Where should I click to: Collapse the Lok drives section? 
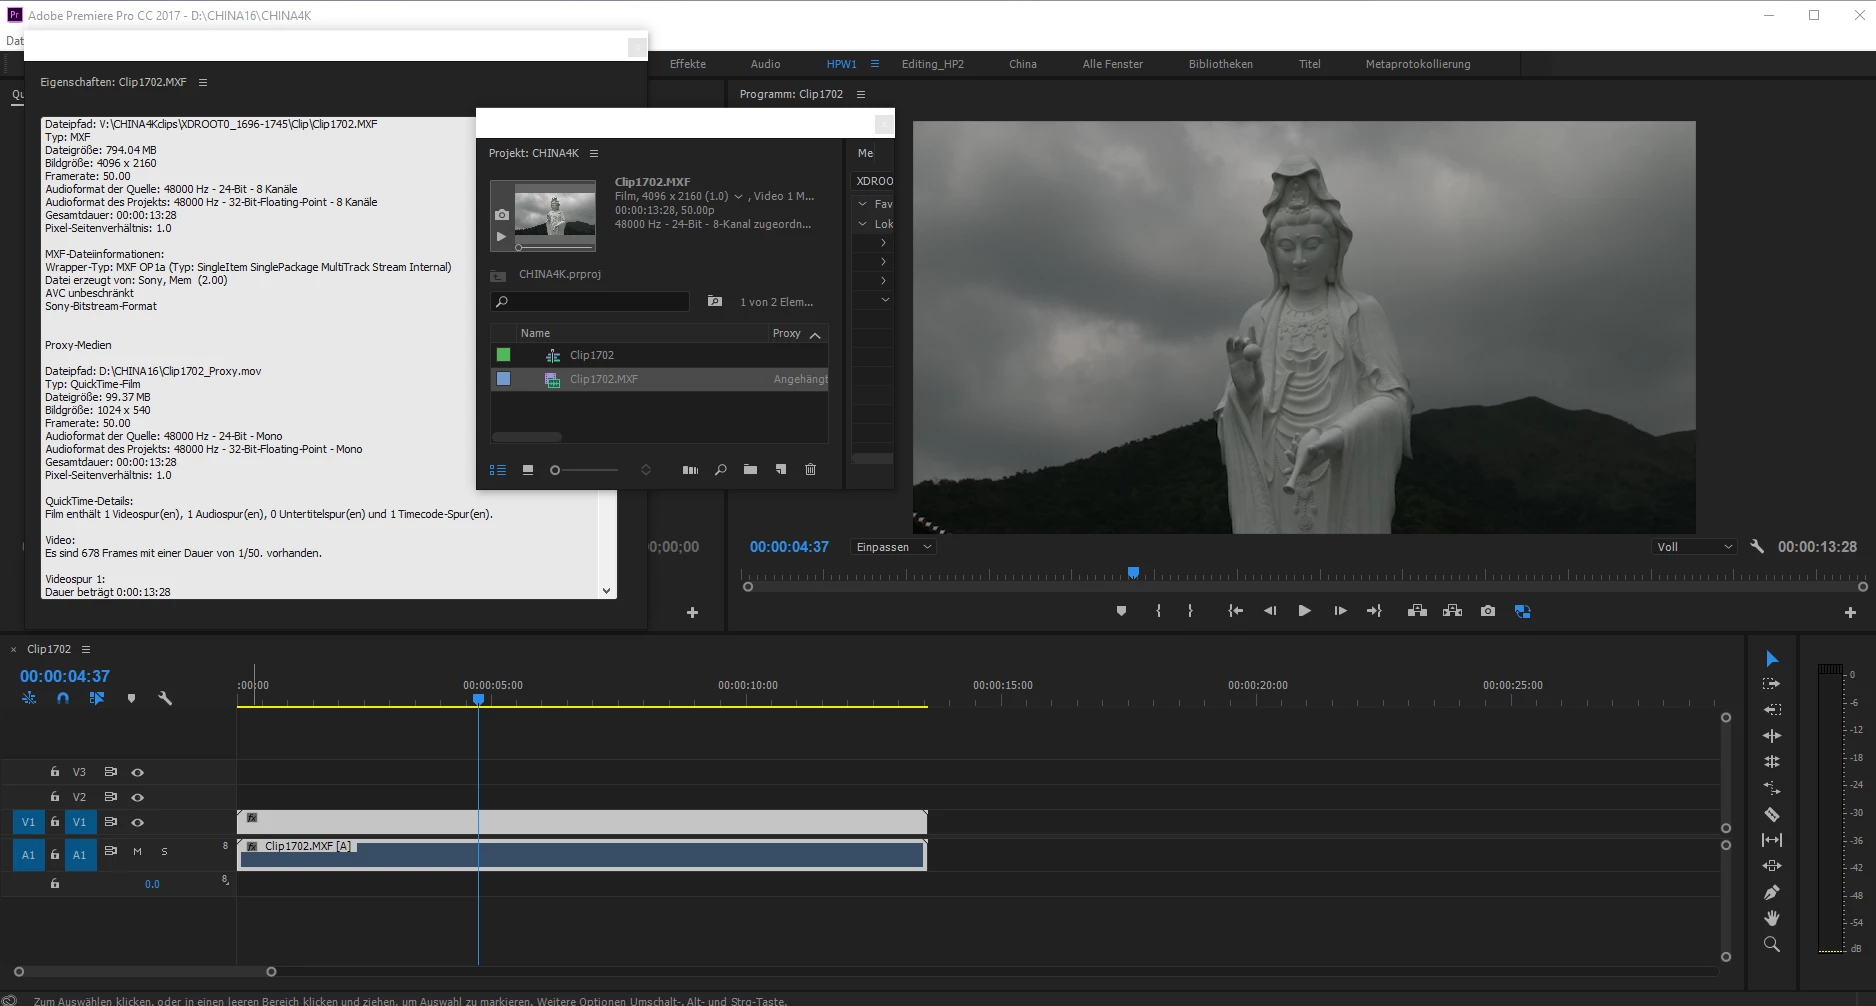coord(862,224)
